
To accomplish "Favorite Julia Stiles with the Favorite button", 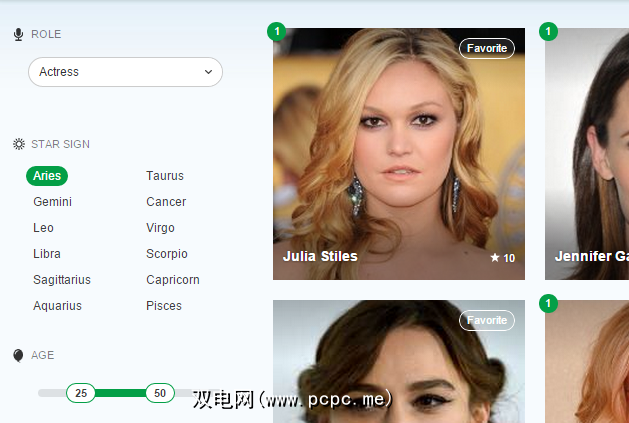I will [487, 49].
